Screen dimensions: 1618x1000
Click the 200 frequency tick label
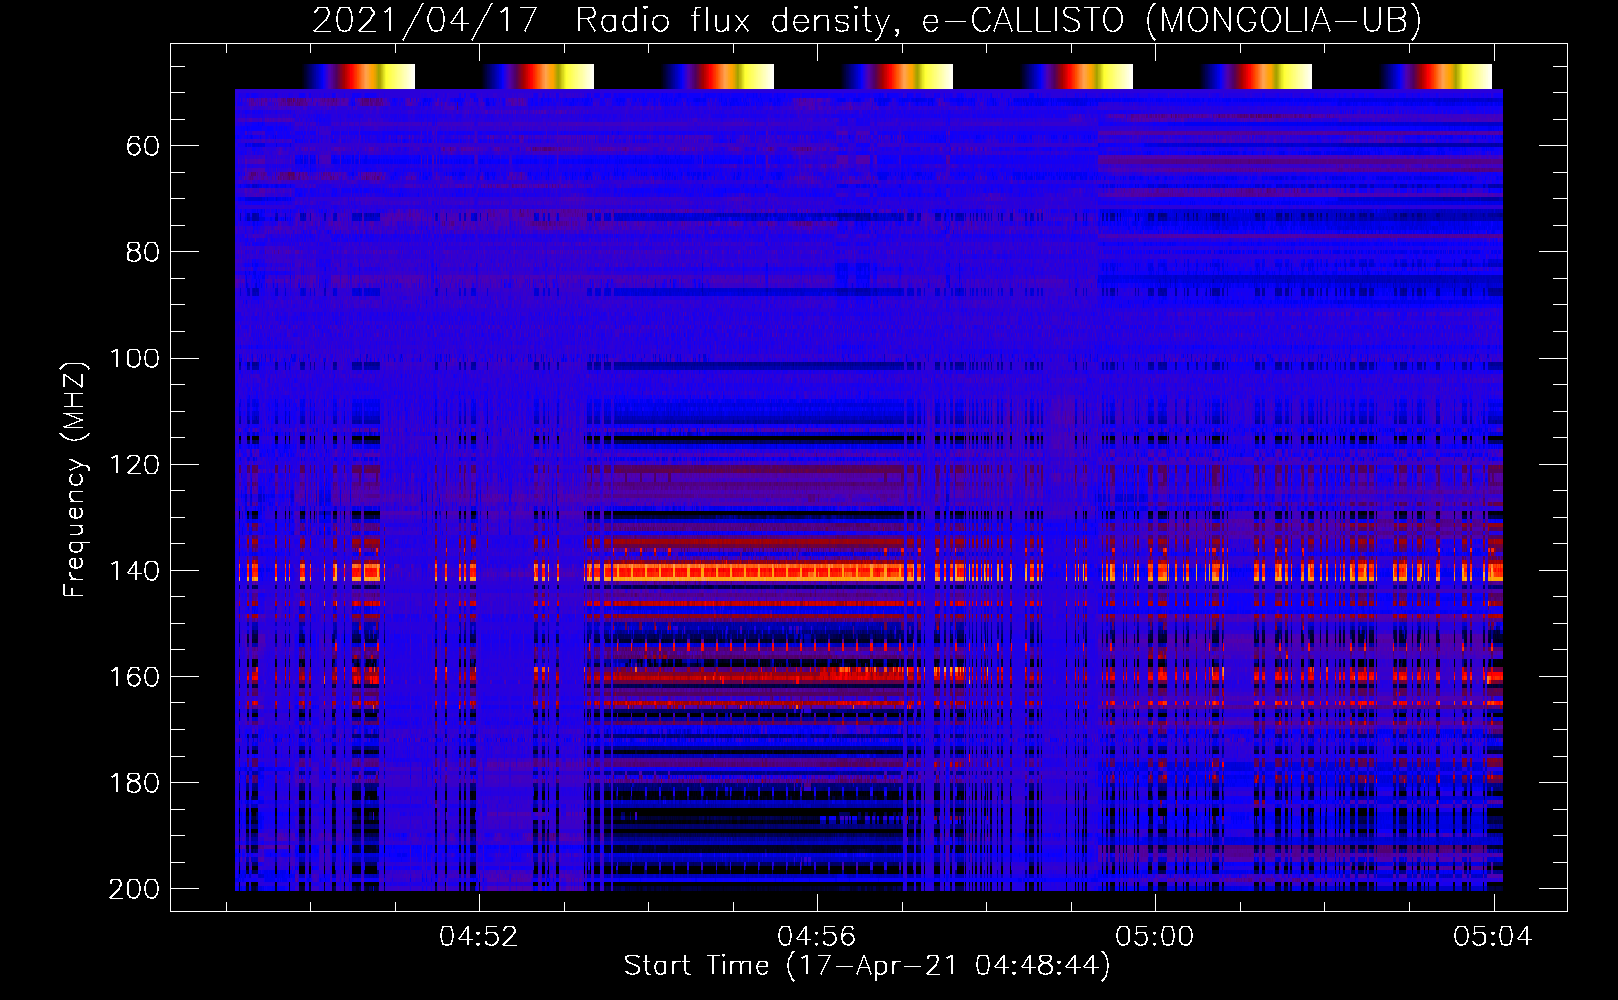pyautogui.click(x=134, y=888)
